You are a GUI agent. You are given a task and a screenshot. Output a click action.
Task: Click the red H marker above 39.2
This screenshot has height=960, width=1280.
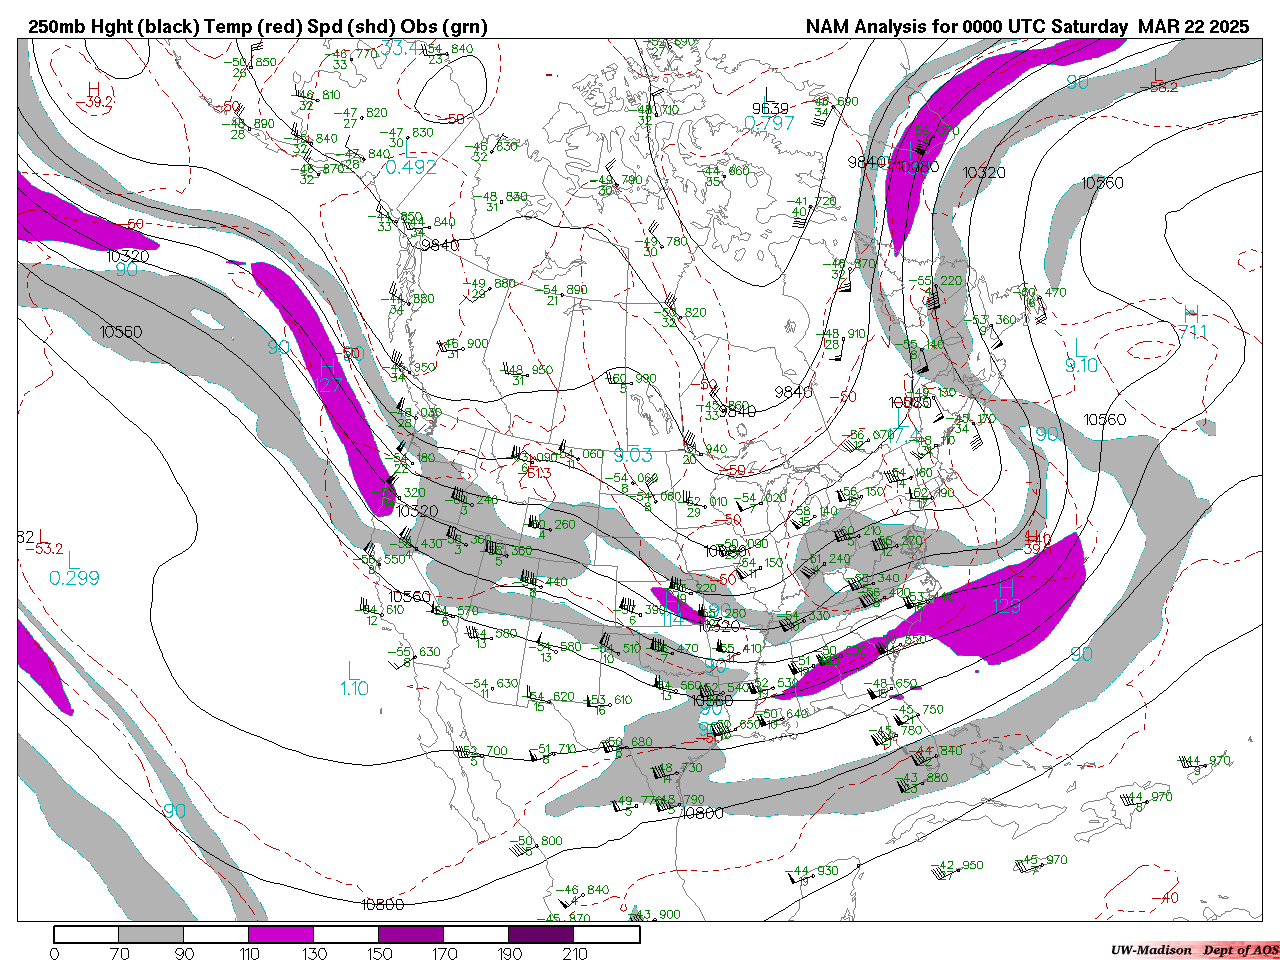coord(94,88)
